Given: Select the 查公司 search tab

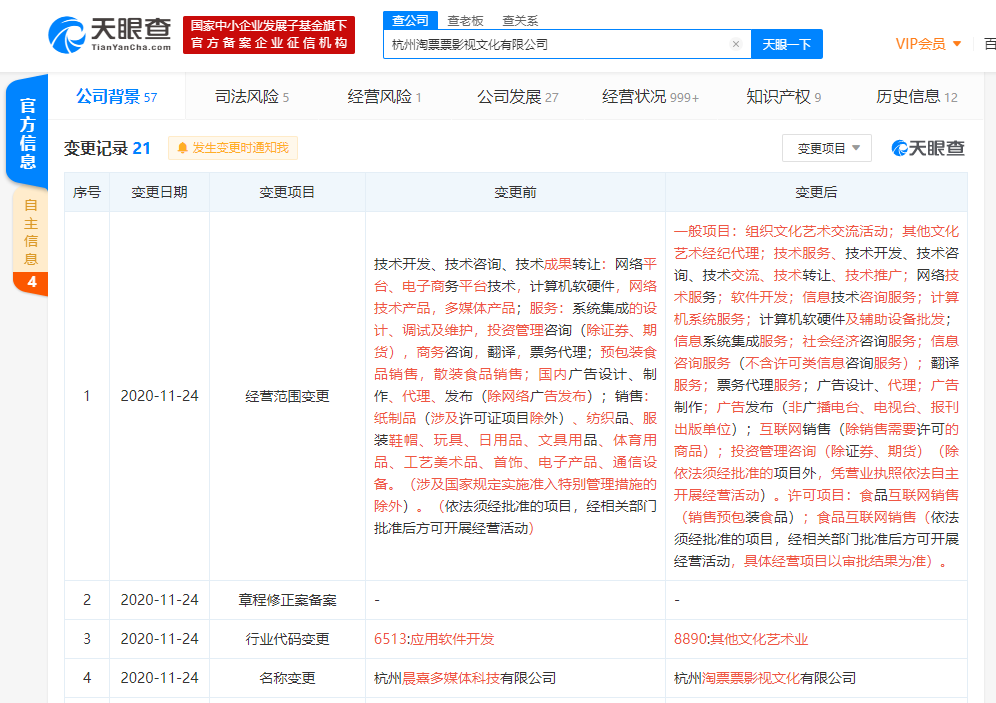Looking at the screenshot, I should click(x=410, y=20).
